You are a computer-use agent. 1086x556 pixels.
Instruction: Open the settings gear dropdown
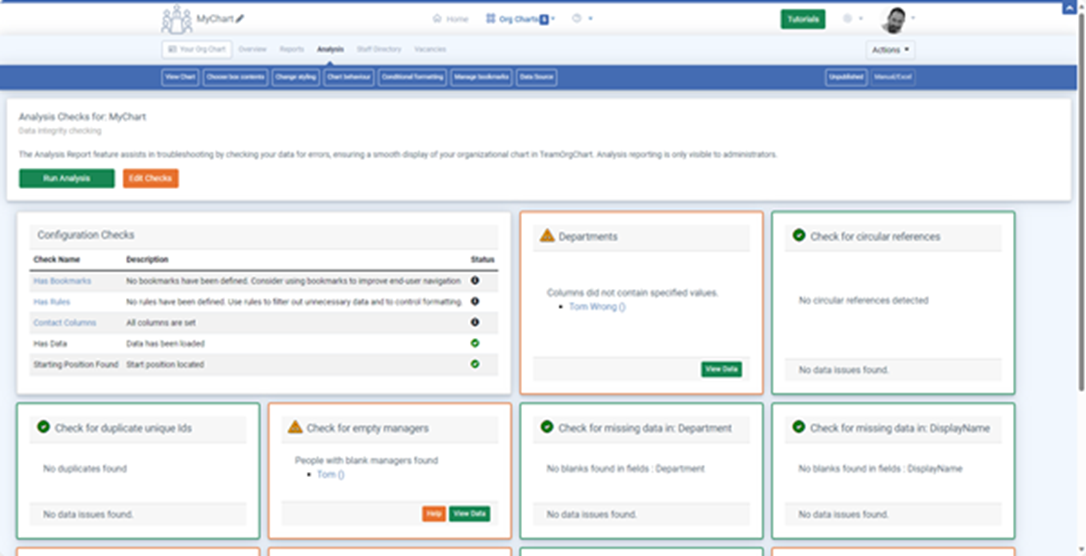(852, 19)
